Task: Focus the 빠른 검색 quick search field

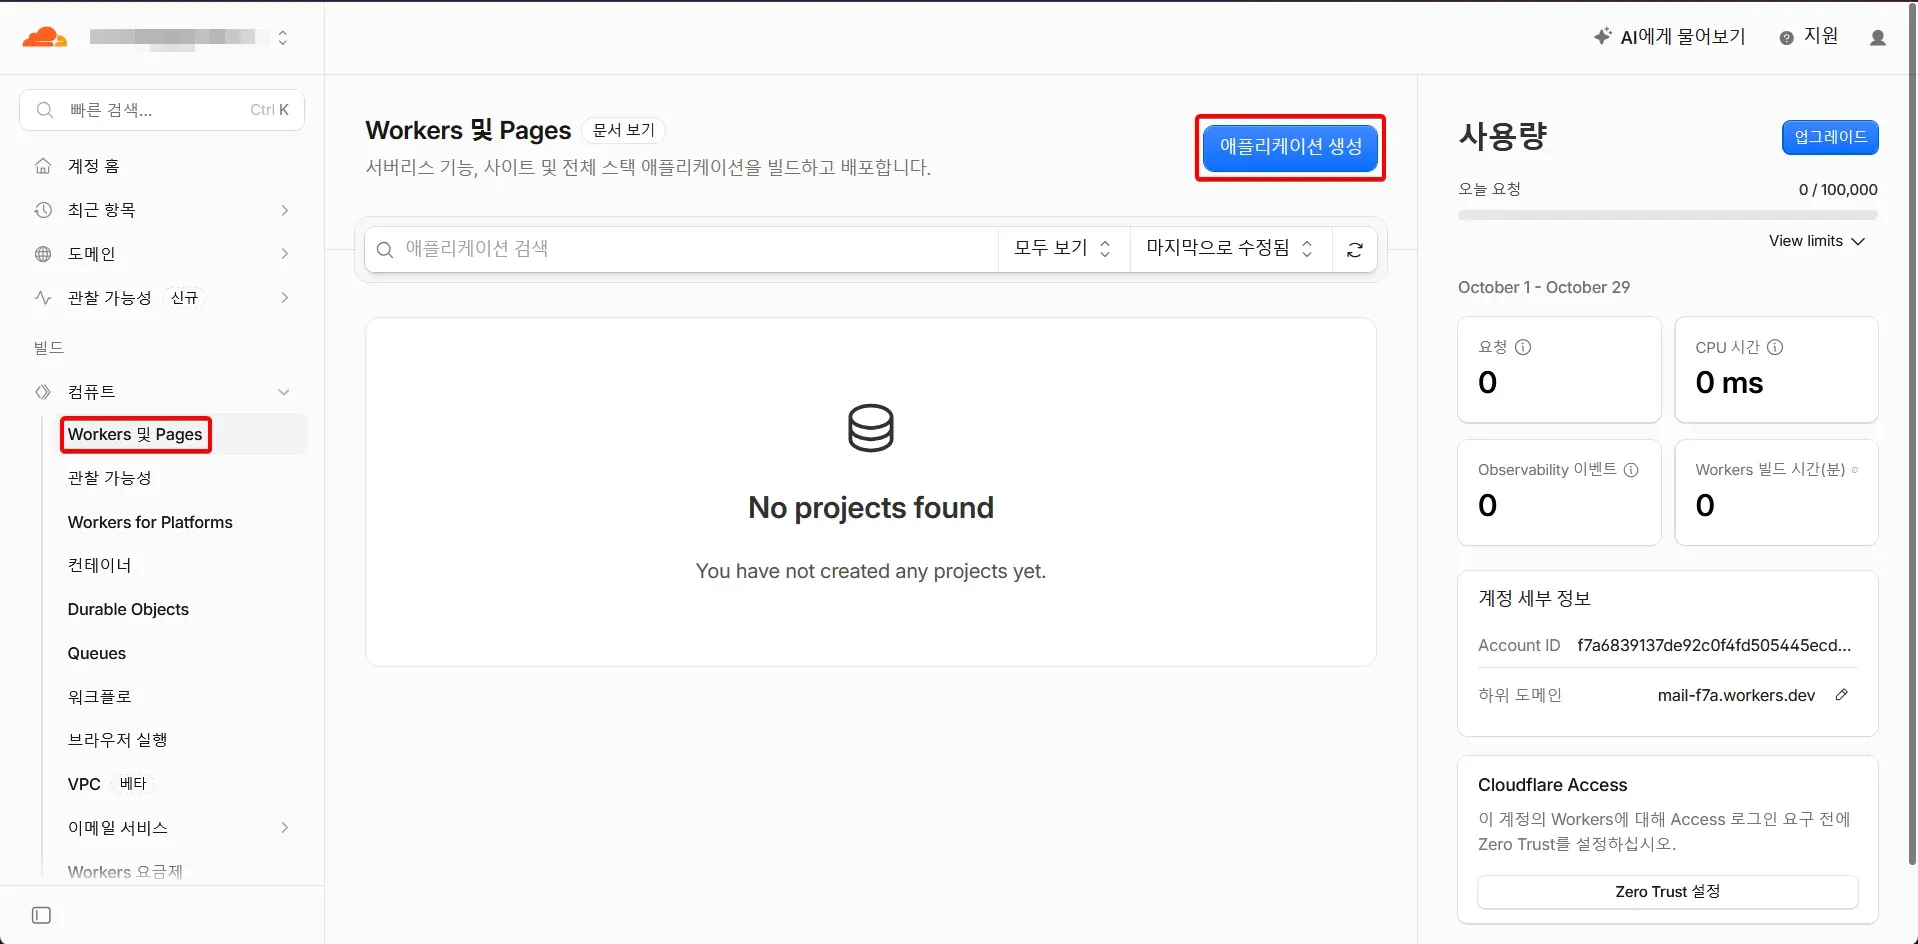Action: click(x=162, y=110)
